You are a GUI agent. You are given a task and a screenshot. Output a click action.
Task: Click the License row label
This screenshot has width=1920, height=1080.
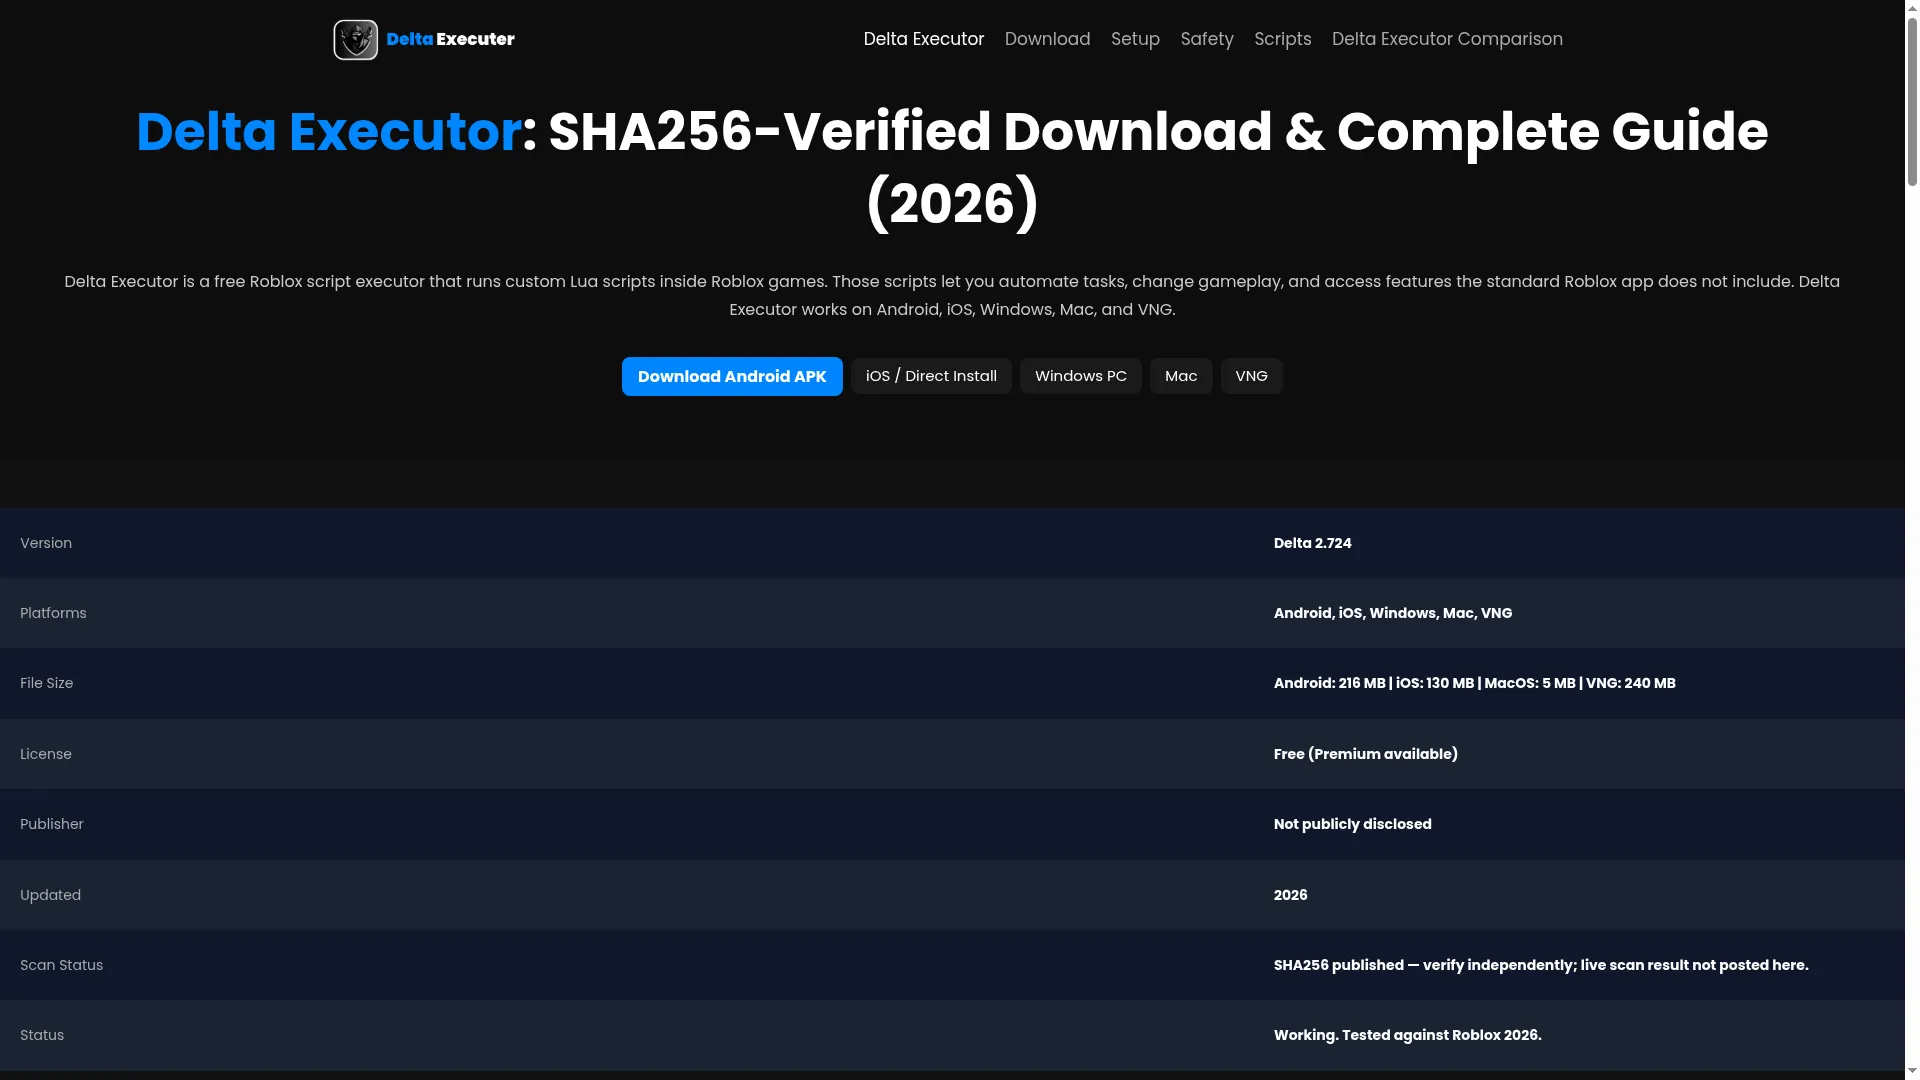[46, 754]
